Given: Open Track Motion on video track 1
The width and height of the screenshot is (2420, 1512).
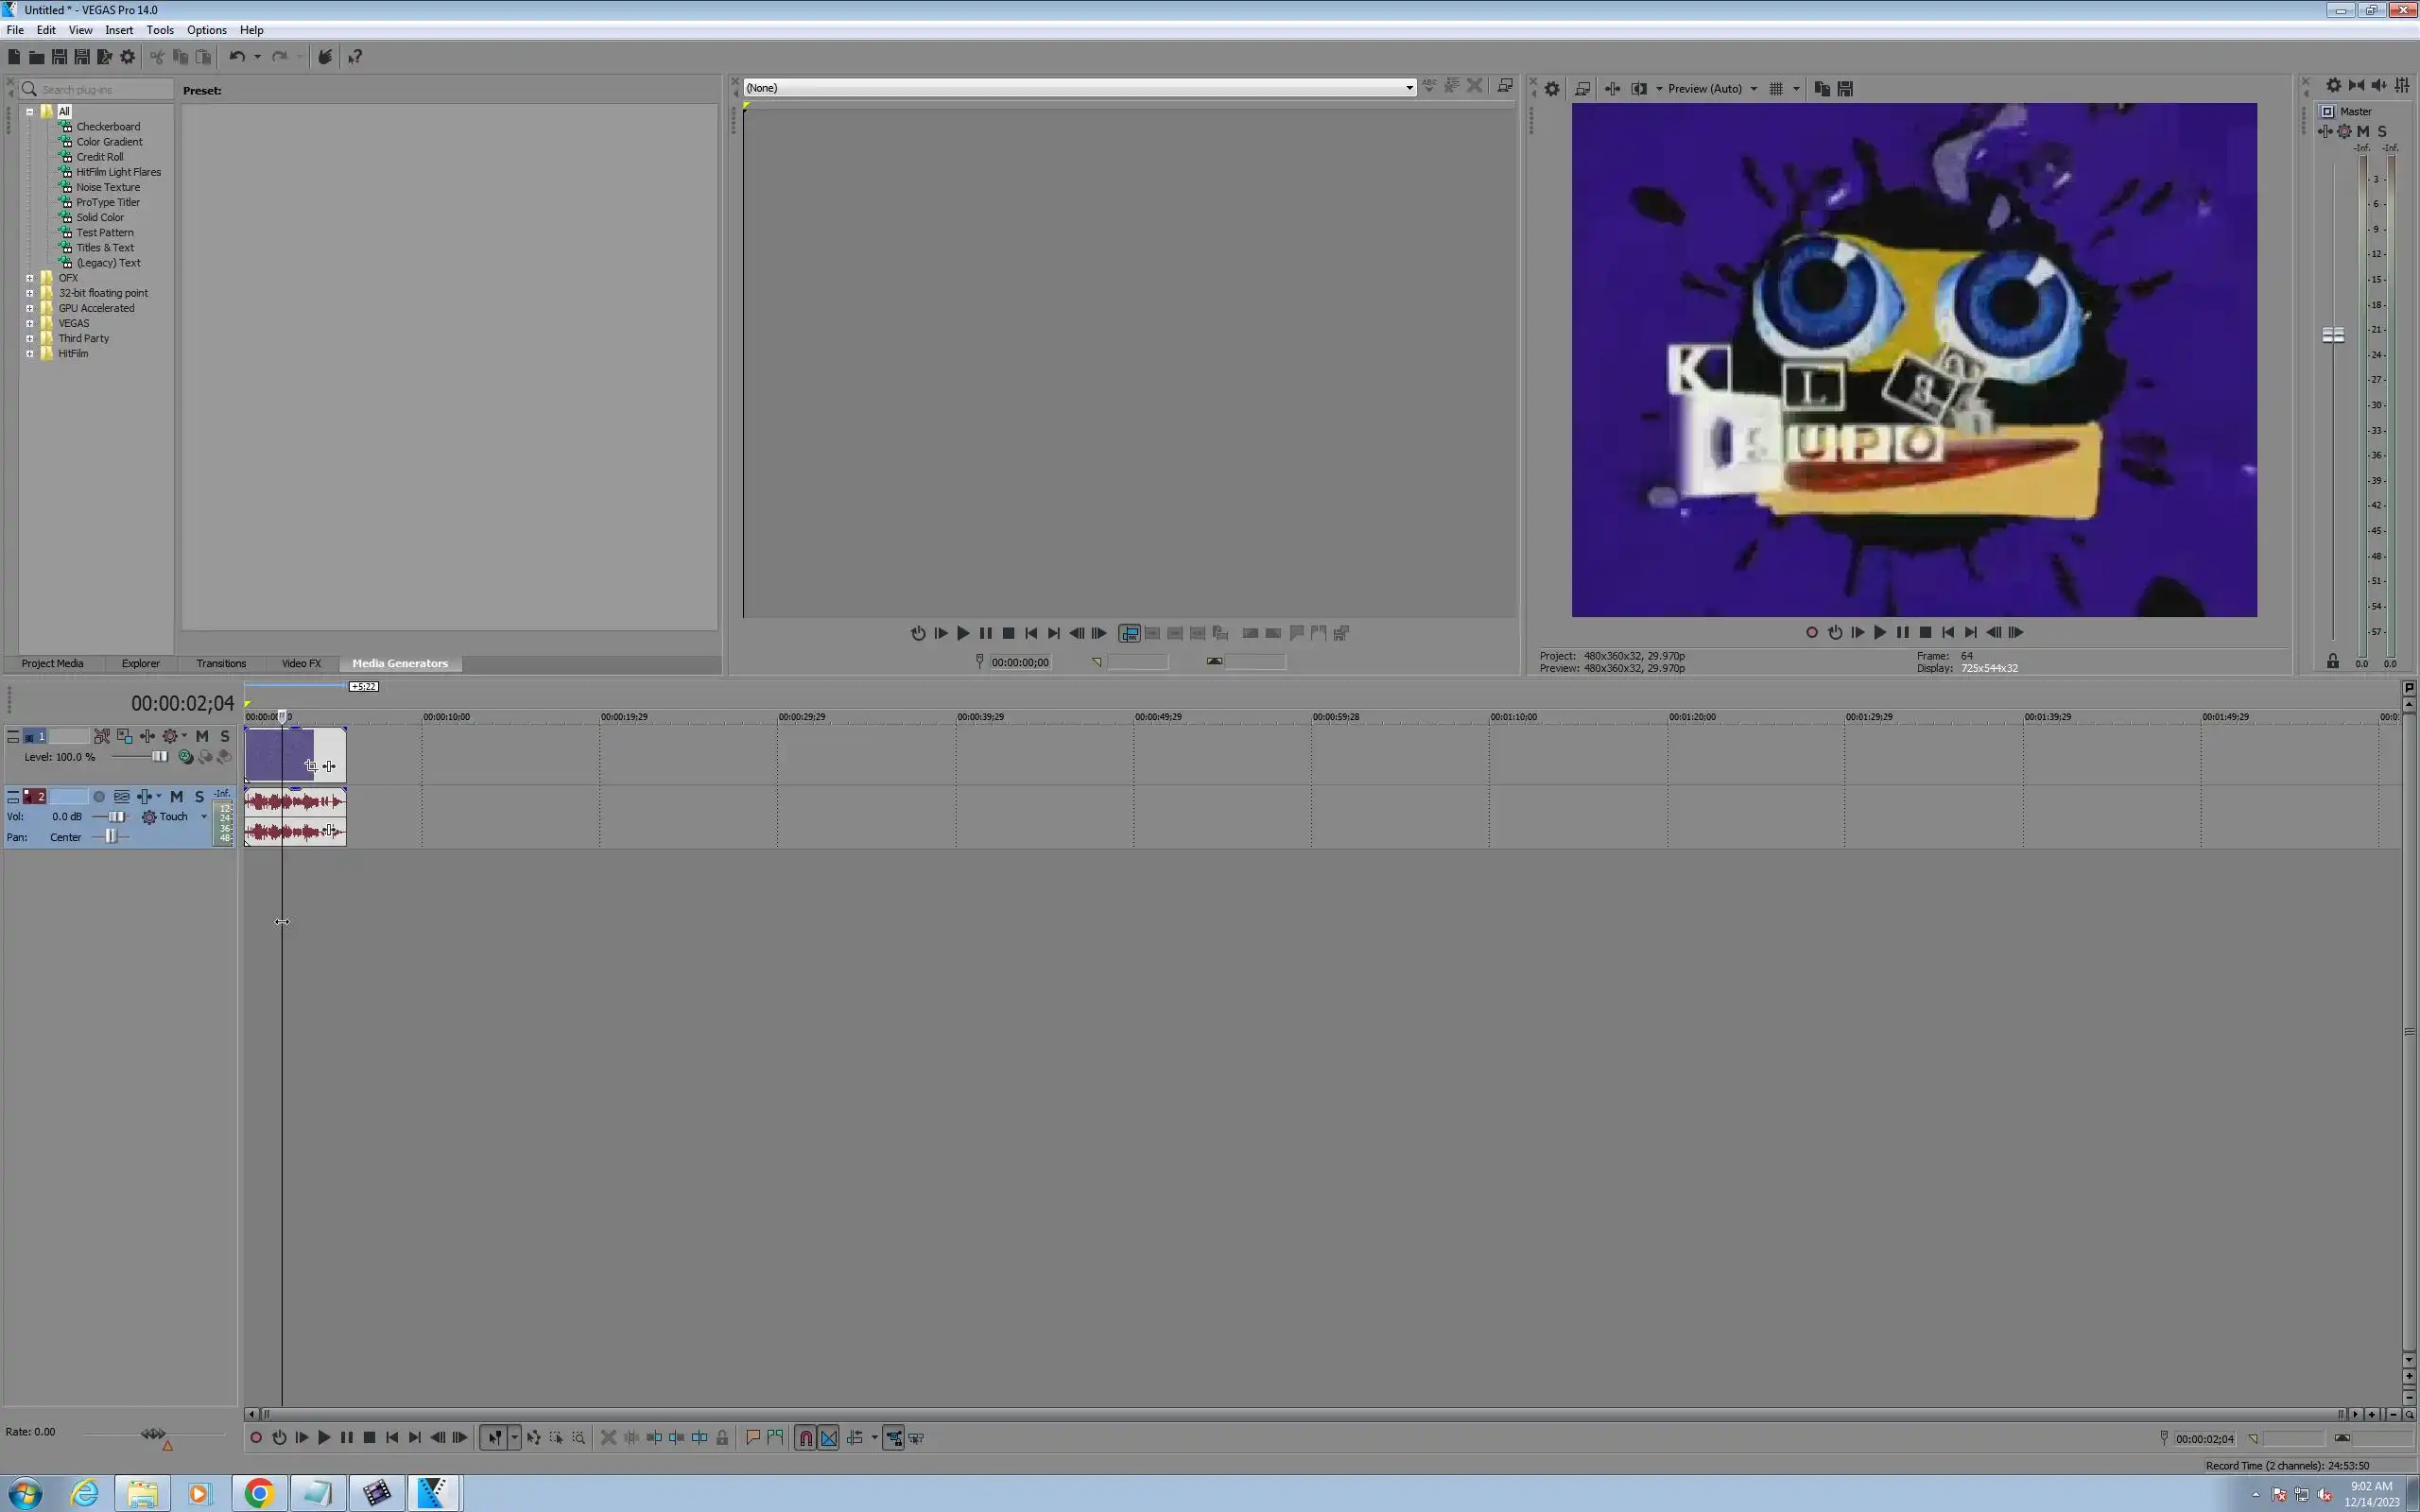Looking at the screenshot, I should [x=124, y=736].
